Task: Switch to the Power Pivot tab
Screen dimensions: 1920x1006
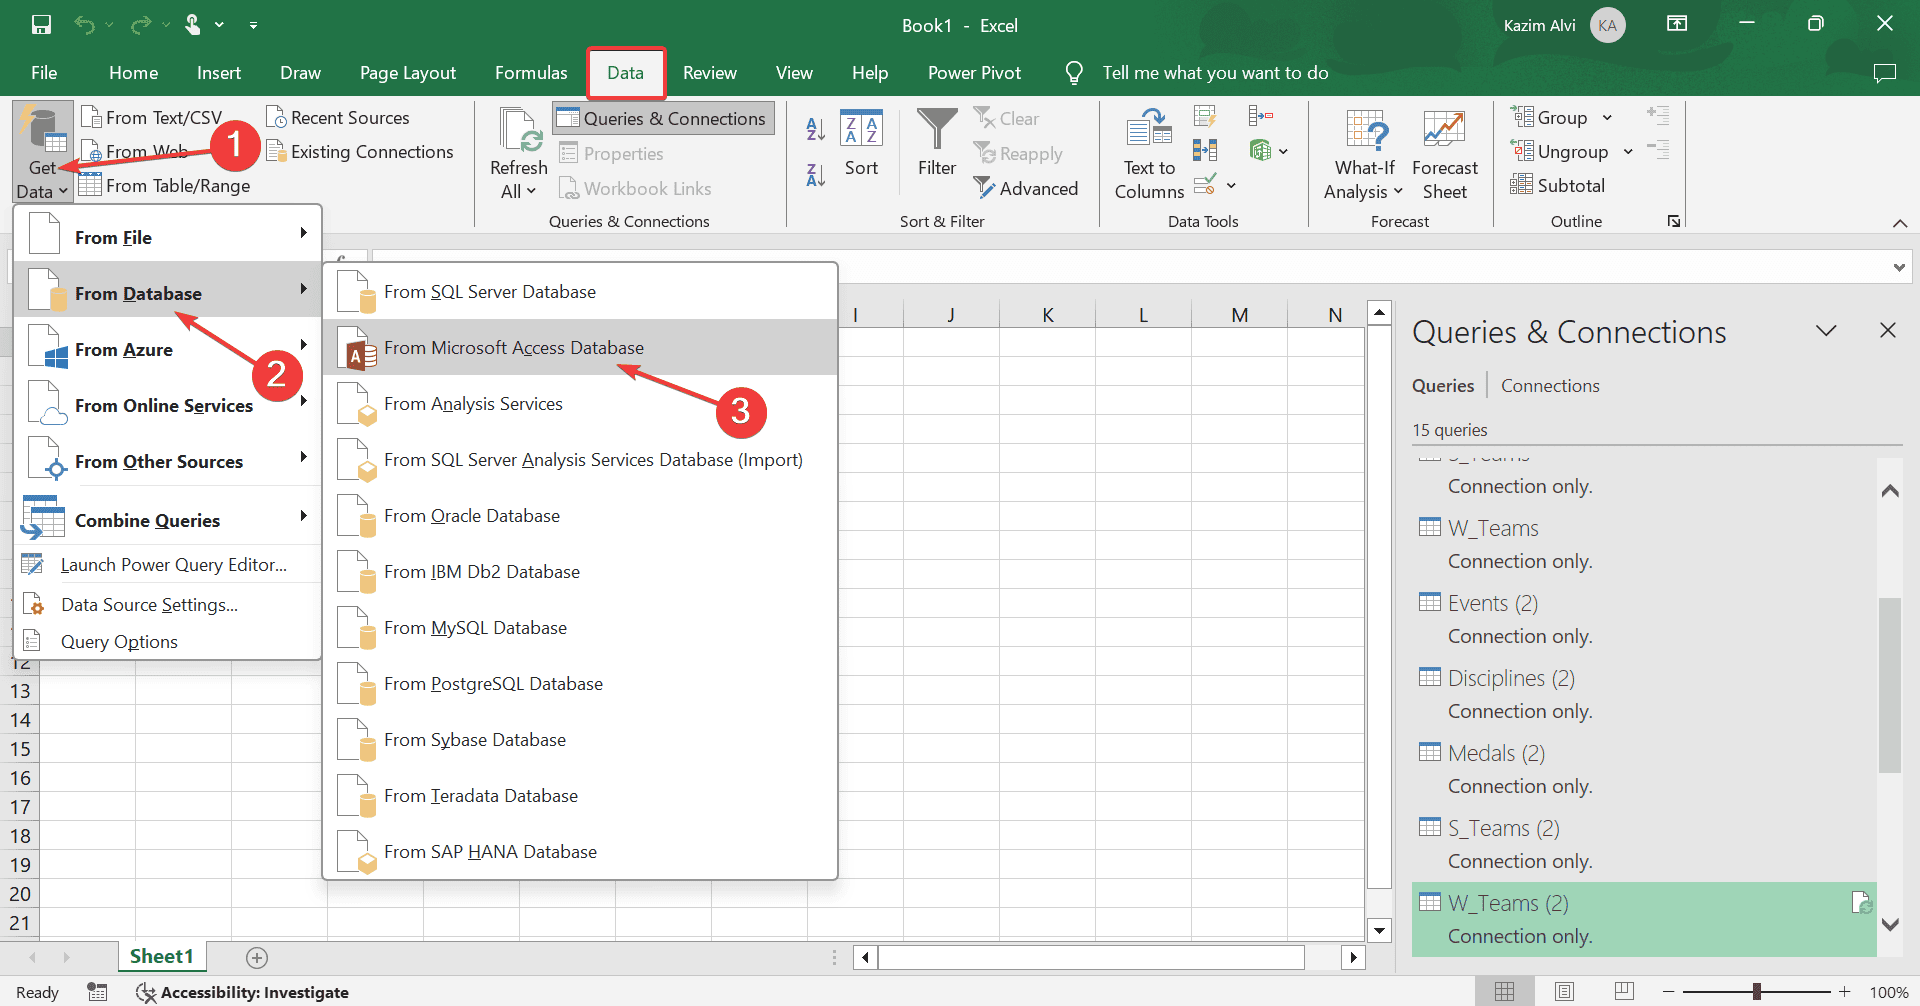Action: click(975, 72)
